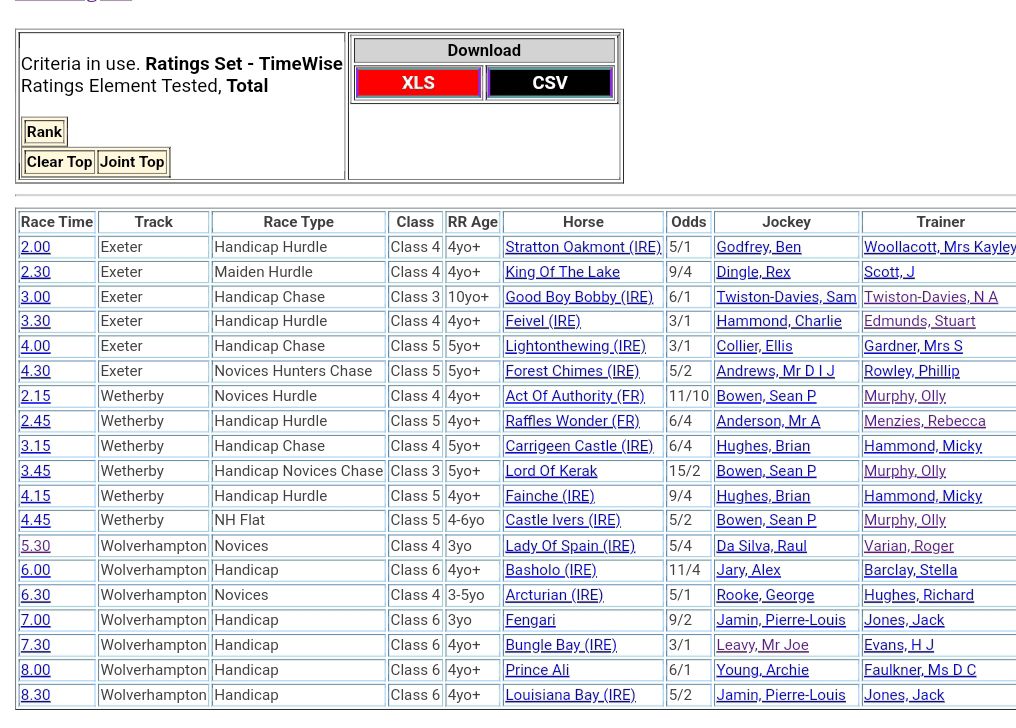Viewport: 1016px width, 728px height.
Task: Download ratings as XLS file
Action: pyautogui.click(x=418, y=83)
